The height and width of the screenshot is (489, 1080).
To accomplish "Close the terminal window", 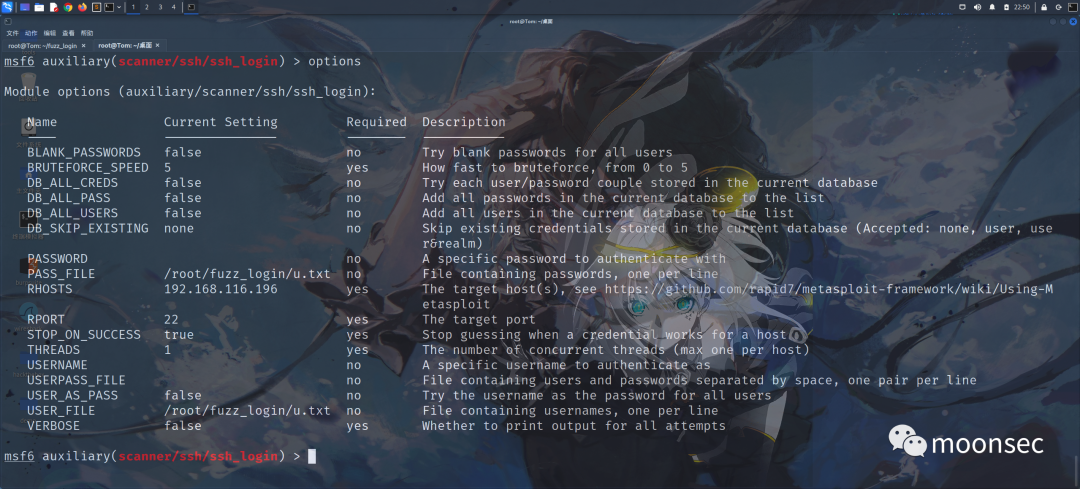I will tap(1073, 21).
